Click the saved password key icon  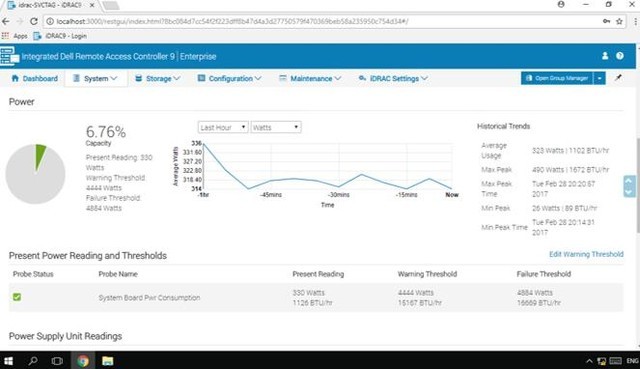606,21
